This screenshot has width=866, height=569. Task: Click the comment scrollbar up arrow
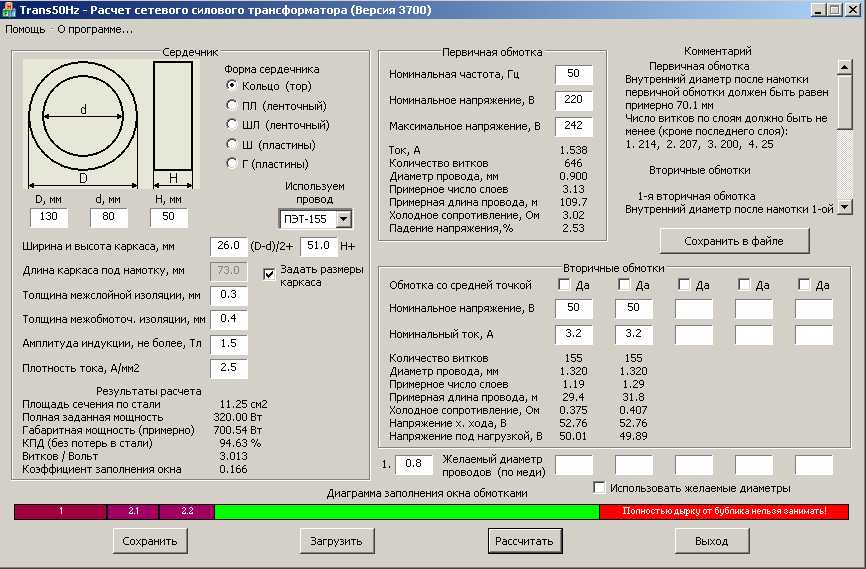tap(844, 67)
